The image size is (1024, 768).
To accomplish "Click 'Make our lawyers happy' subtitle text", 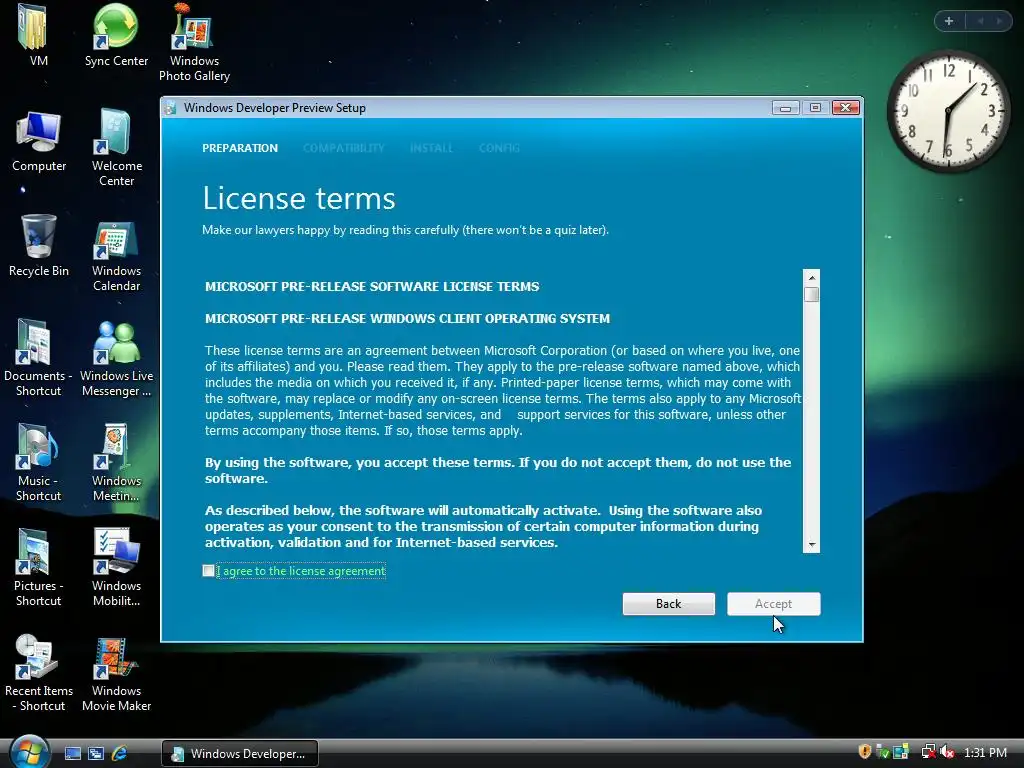I will pyautogui.click(x=405, y=230).
